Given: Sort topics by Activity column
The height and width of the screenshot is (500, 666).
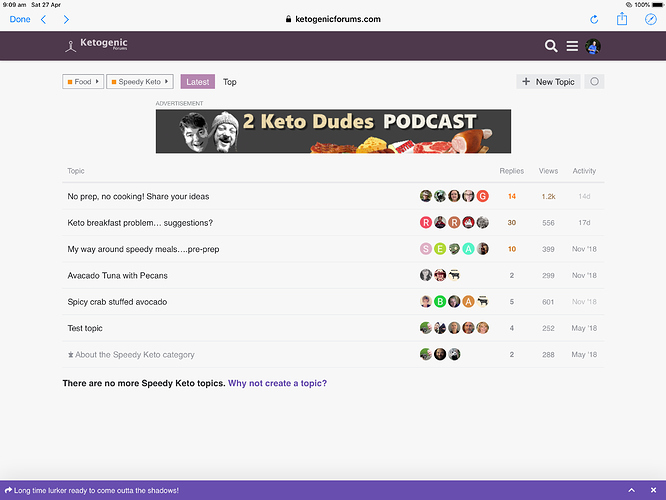Looking at the screenshot, I should click(584, 171).
